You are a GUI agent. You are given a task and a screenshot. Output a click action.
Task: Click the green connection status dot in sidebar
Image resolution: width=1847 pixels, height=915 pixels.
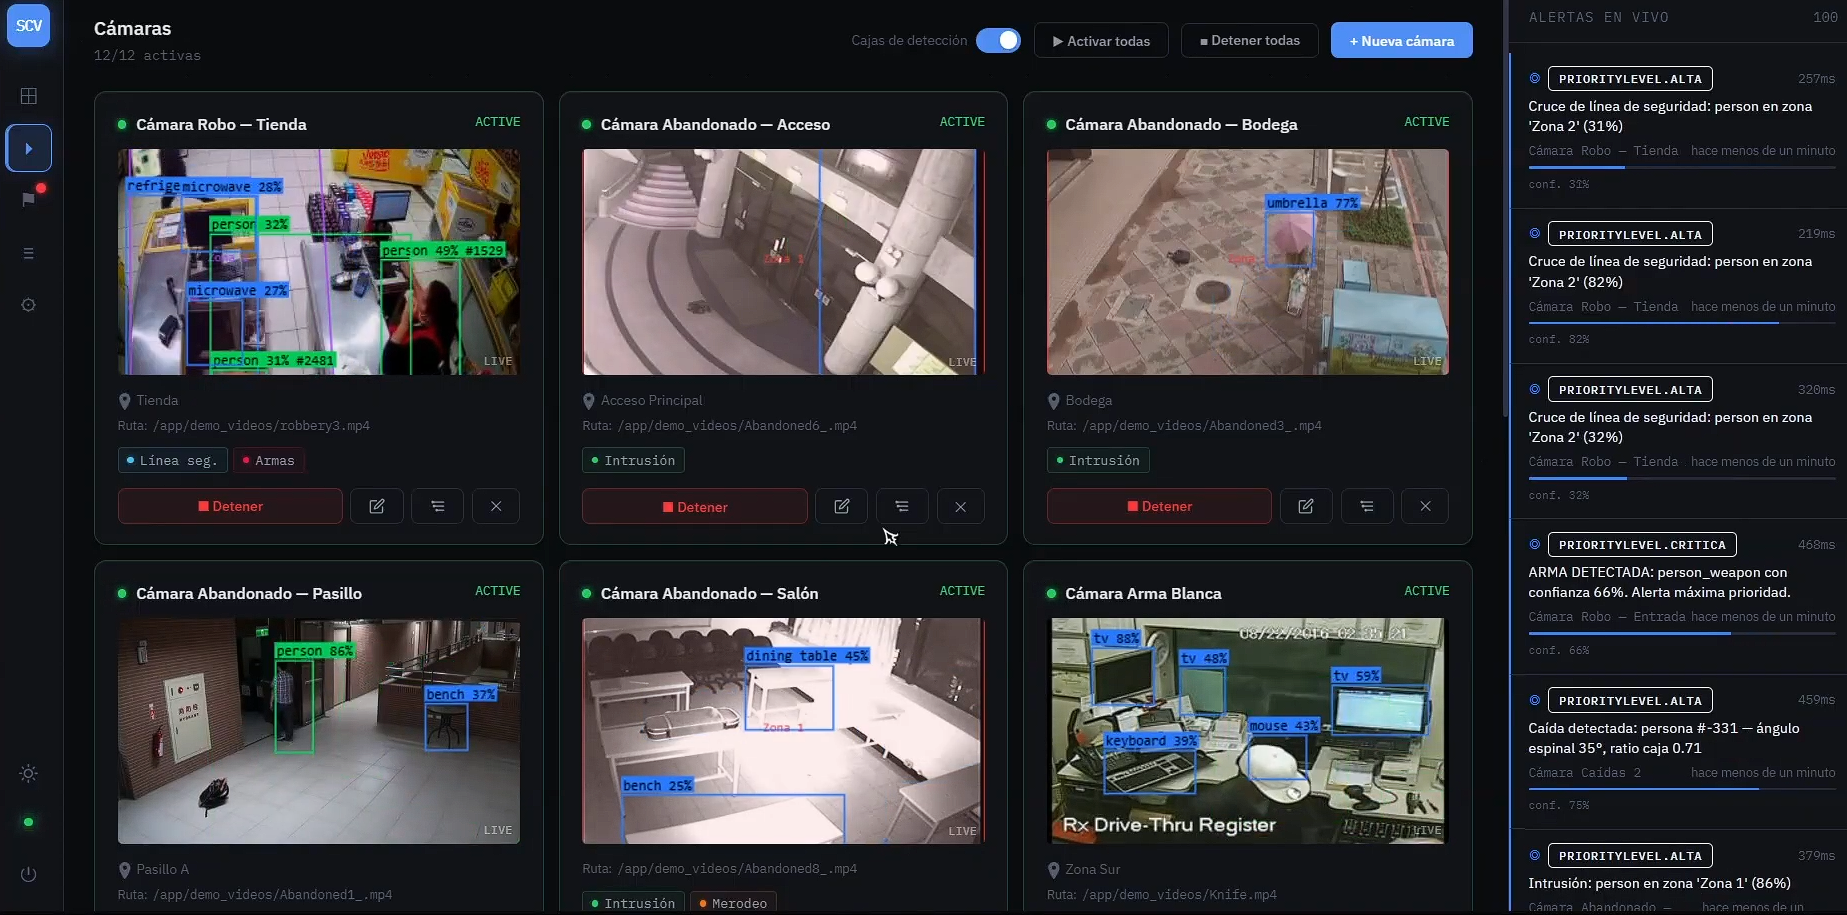coord(29,822)
